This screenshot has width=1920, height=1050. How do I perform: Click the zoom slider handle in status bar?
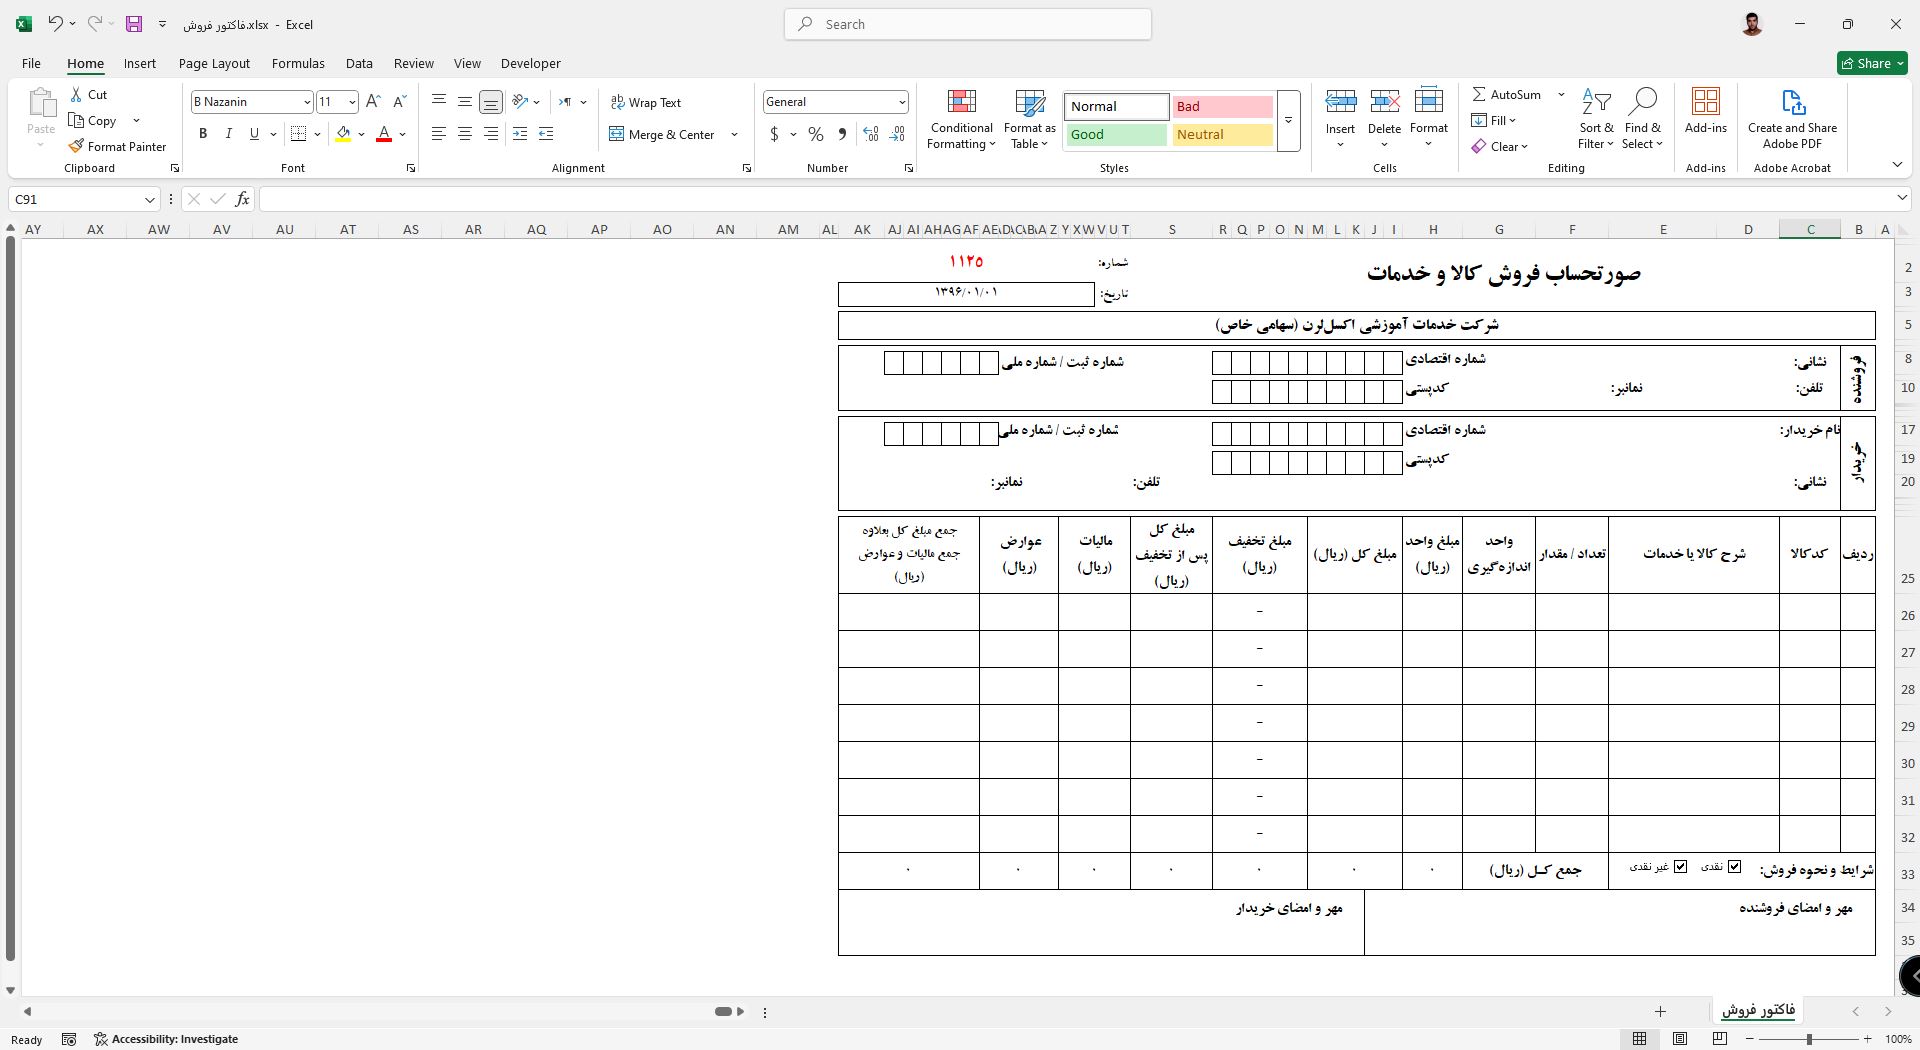(1808, 1039)
